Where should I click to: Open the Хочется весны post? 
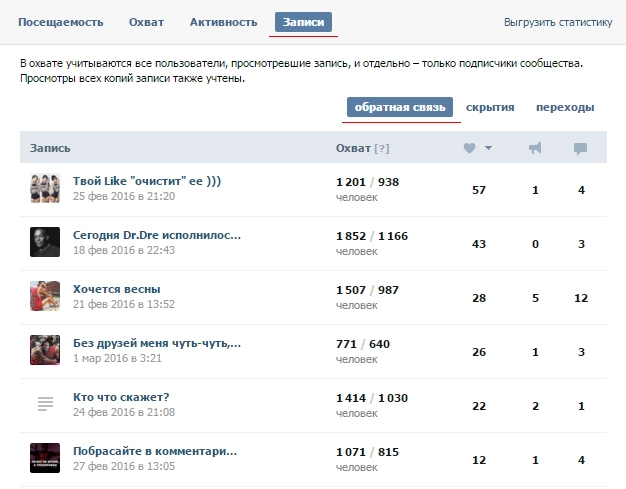pyautogui.click(x=117, y=289)
